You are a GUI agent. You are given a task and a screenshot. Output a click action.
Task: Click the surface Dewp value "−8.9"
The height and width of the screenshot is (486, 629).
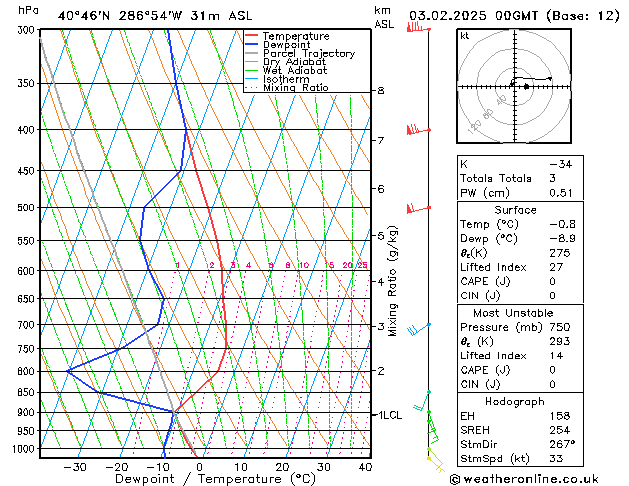[x=562, y=239]
